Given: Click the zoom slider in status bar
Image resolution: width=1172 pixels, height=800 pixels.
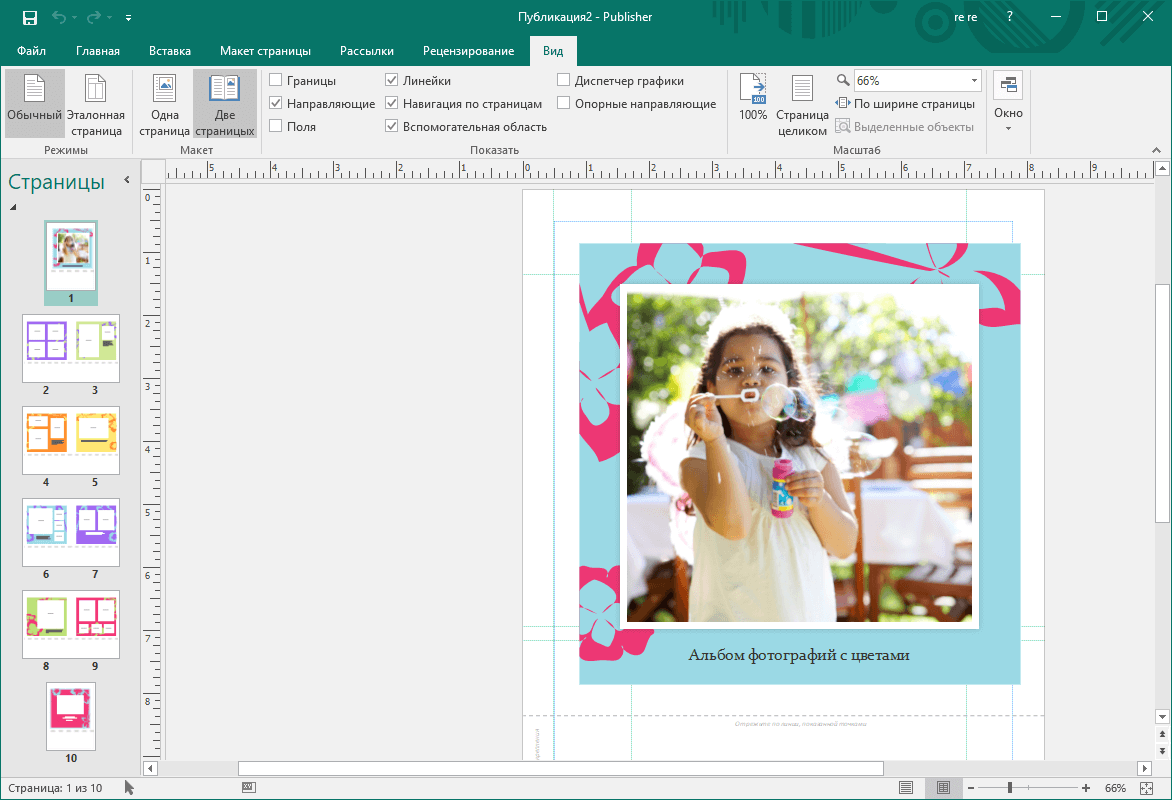Looking at the screenshot, I should tap(1010, 788).
